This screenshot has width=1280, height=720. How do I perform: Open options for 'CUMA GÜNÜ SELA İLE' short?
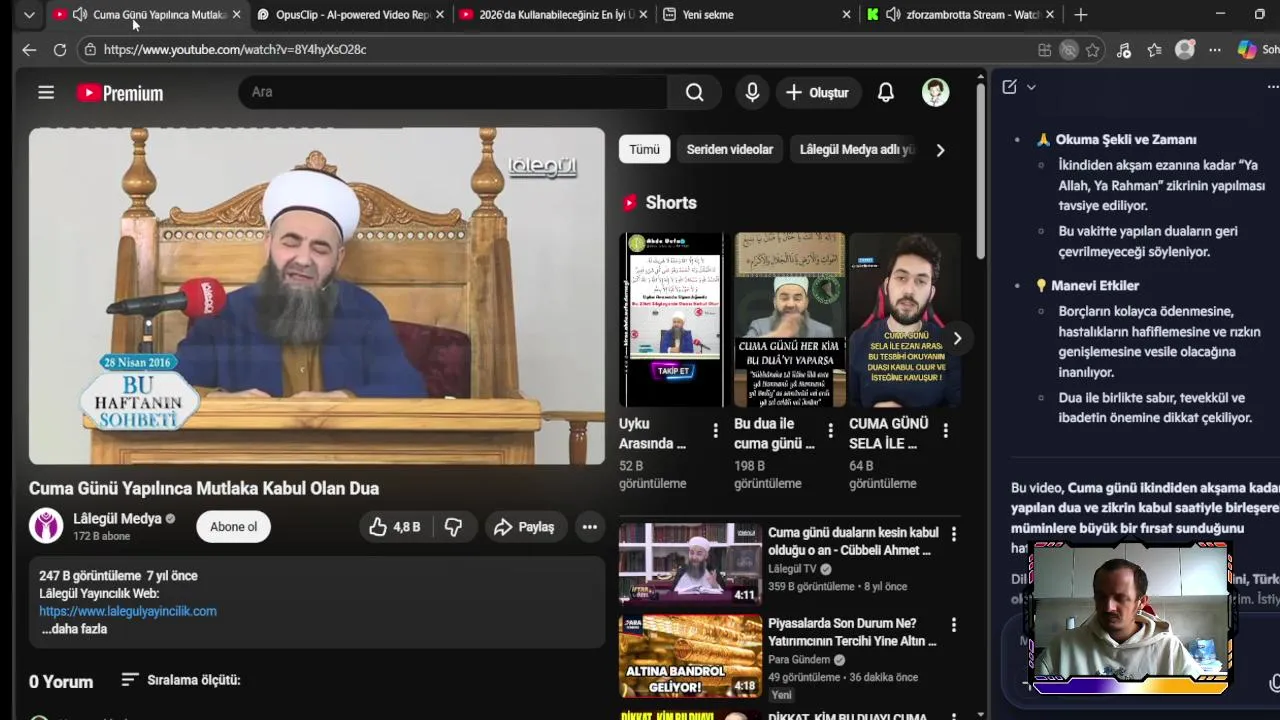945,431
